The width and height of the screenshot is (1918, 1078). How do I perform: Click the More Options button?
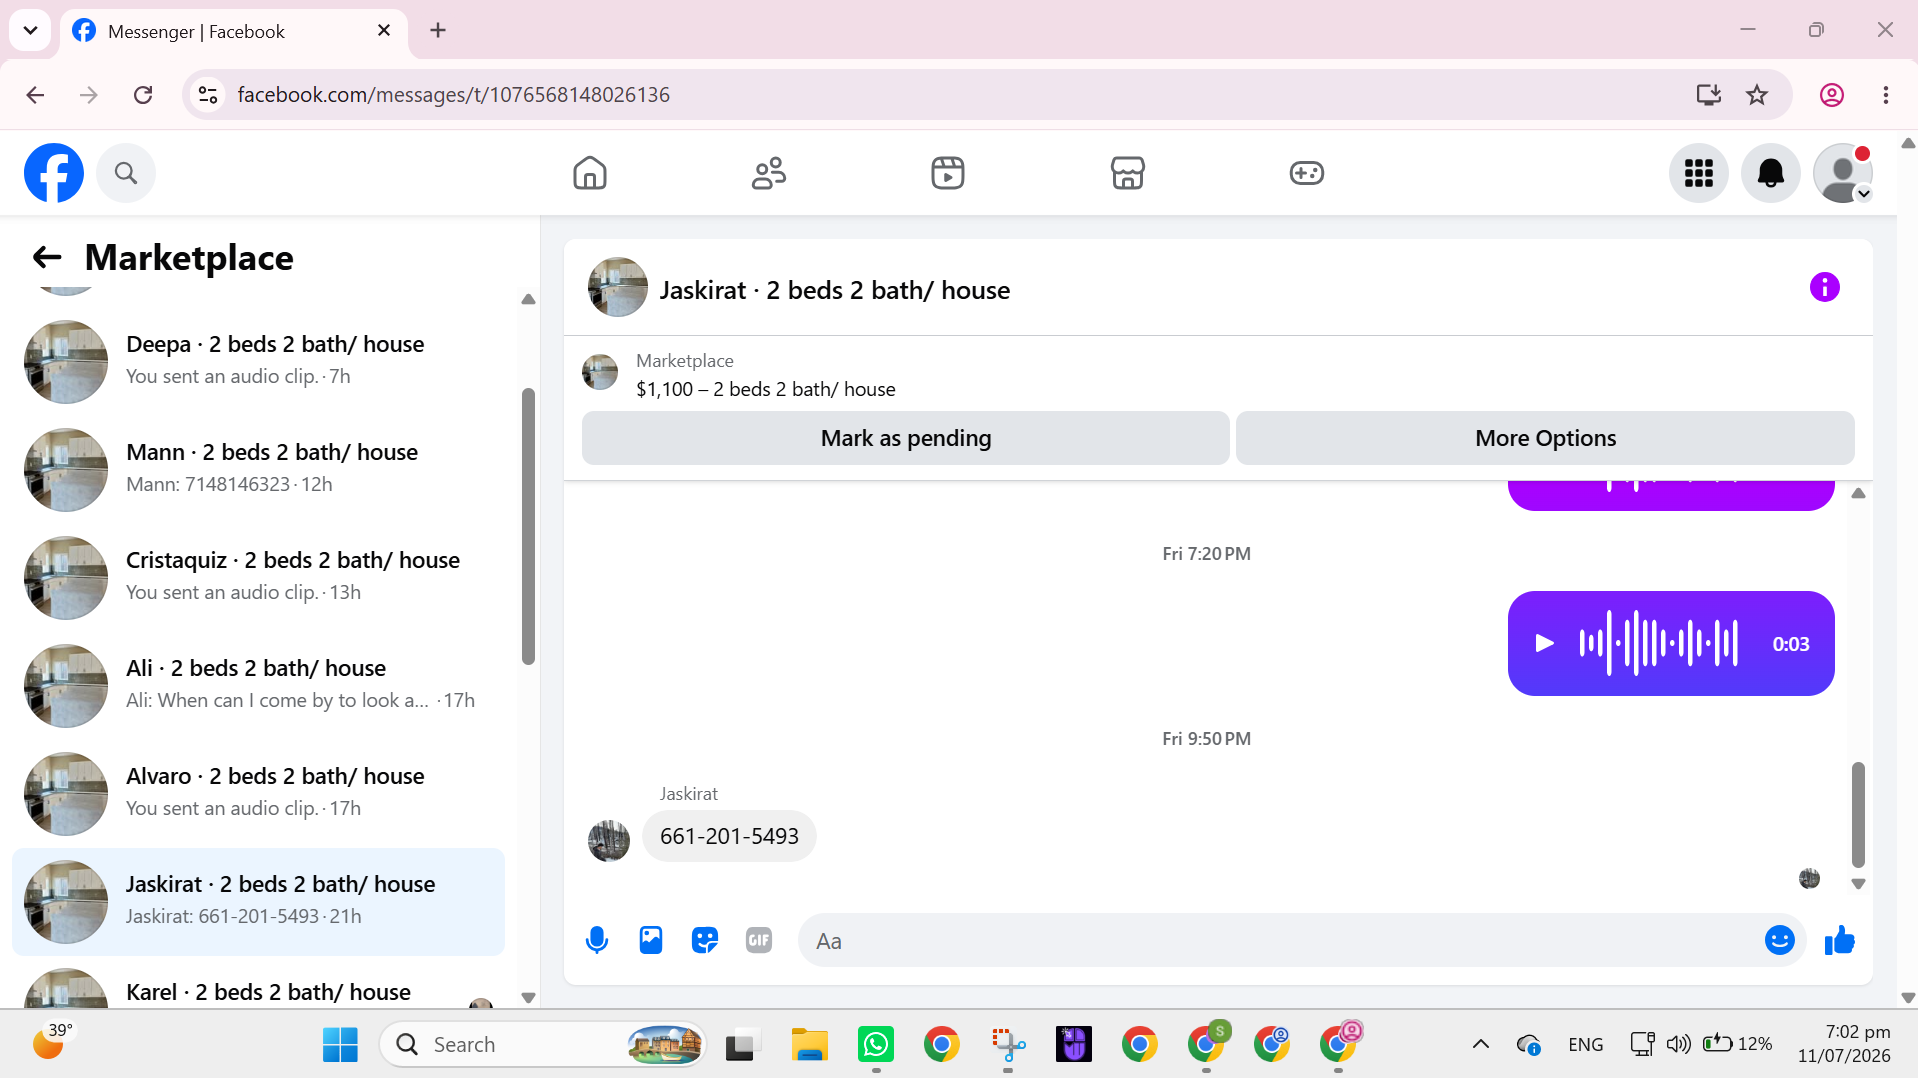pyautogui.click(x=1546, y=438)
